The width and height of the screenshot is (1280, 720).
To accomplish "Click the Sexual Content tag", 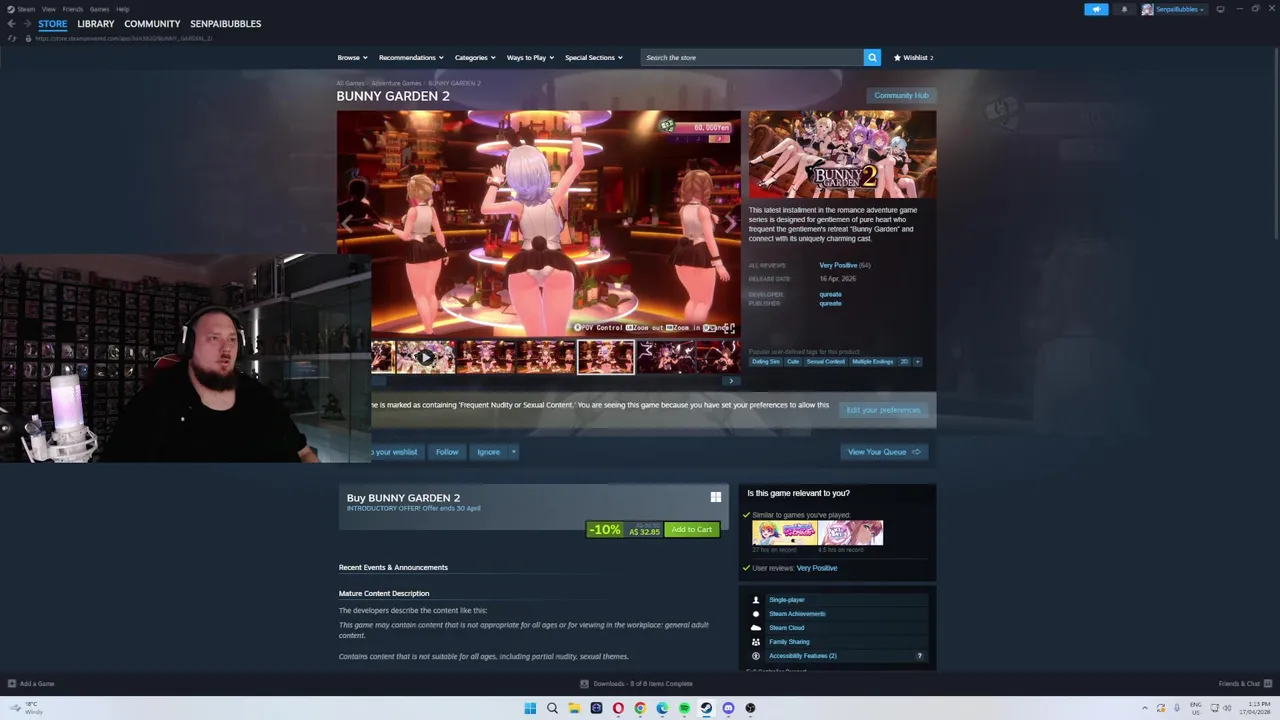I will coord(826,362).
